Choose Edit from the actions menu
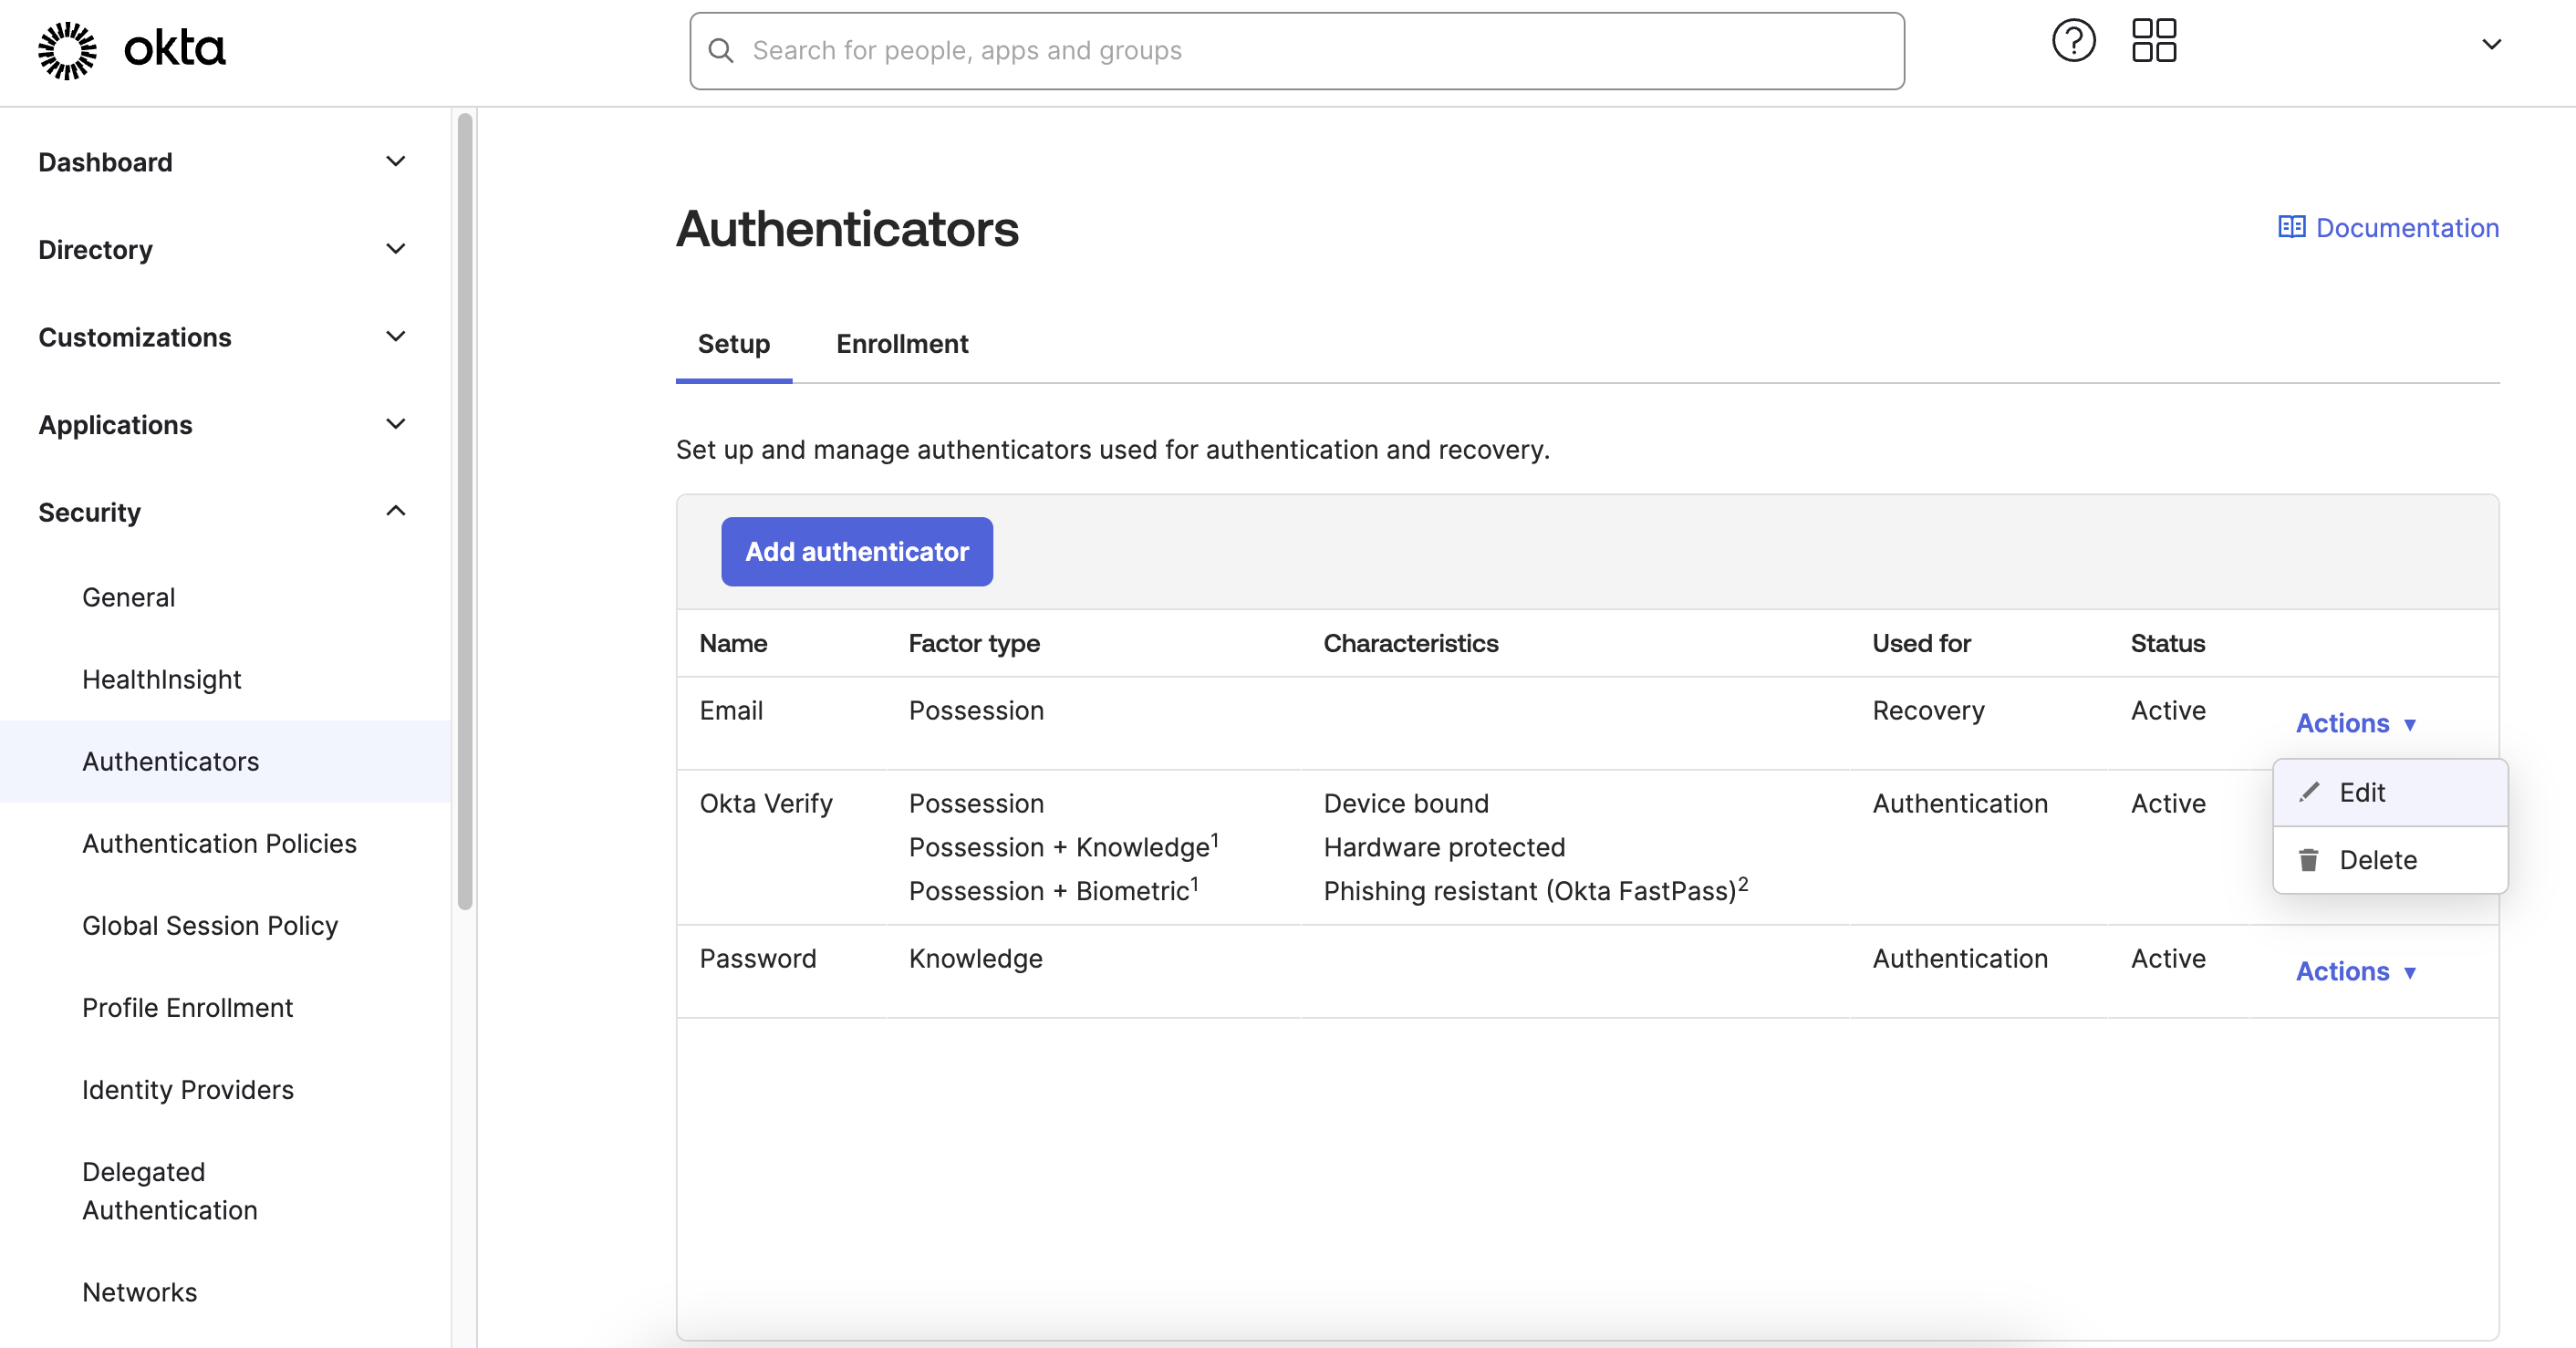The image size is (2576, 1348). coord(2390,792)
